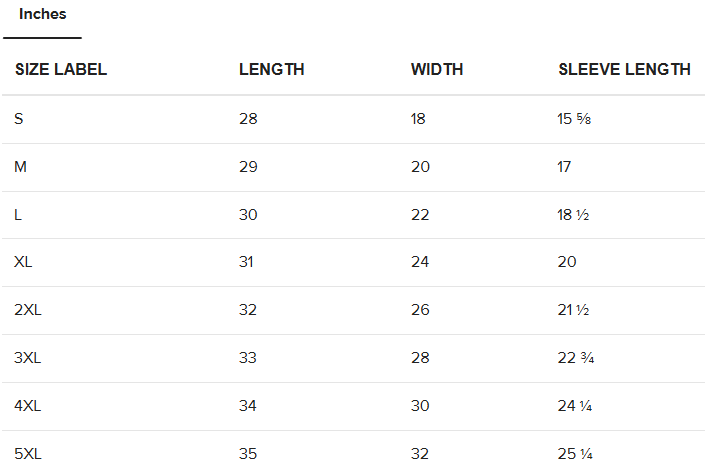Click the 5XL size label
The width and height of the screenshot is (705, 471).
point(28,454)
